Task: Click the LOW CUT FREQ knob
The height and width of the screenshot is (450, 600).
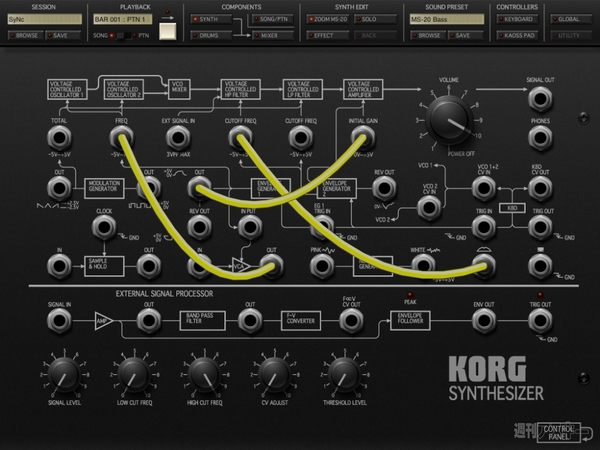Action: click(134, 375)
